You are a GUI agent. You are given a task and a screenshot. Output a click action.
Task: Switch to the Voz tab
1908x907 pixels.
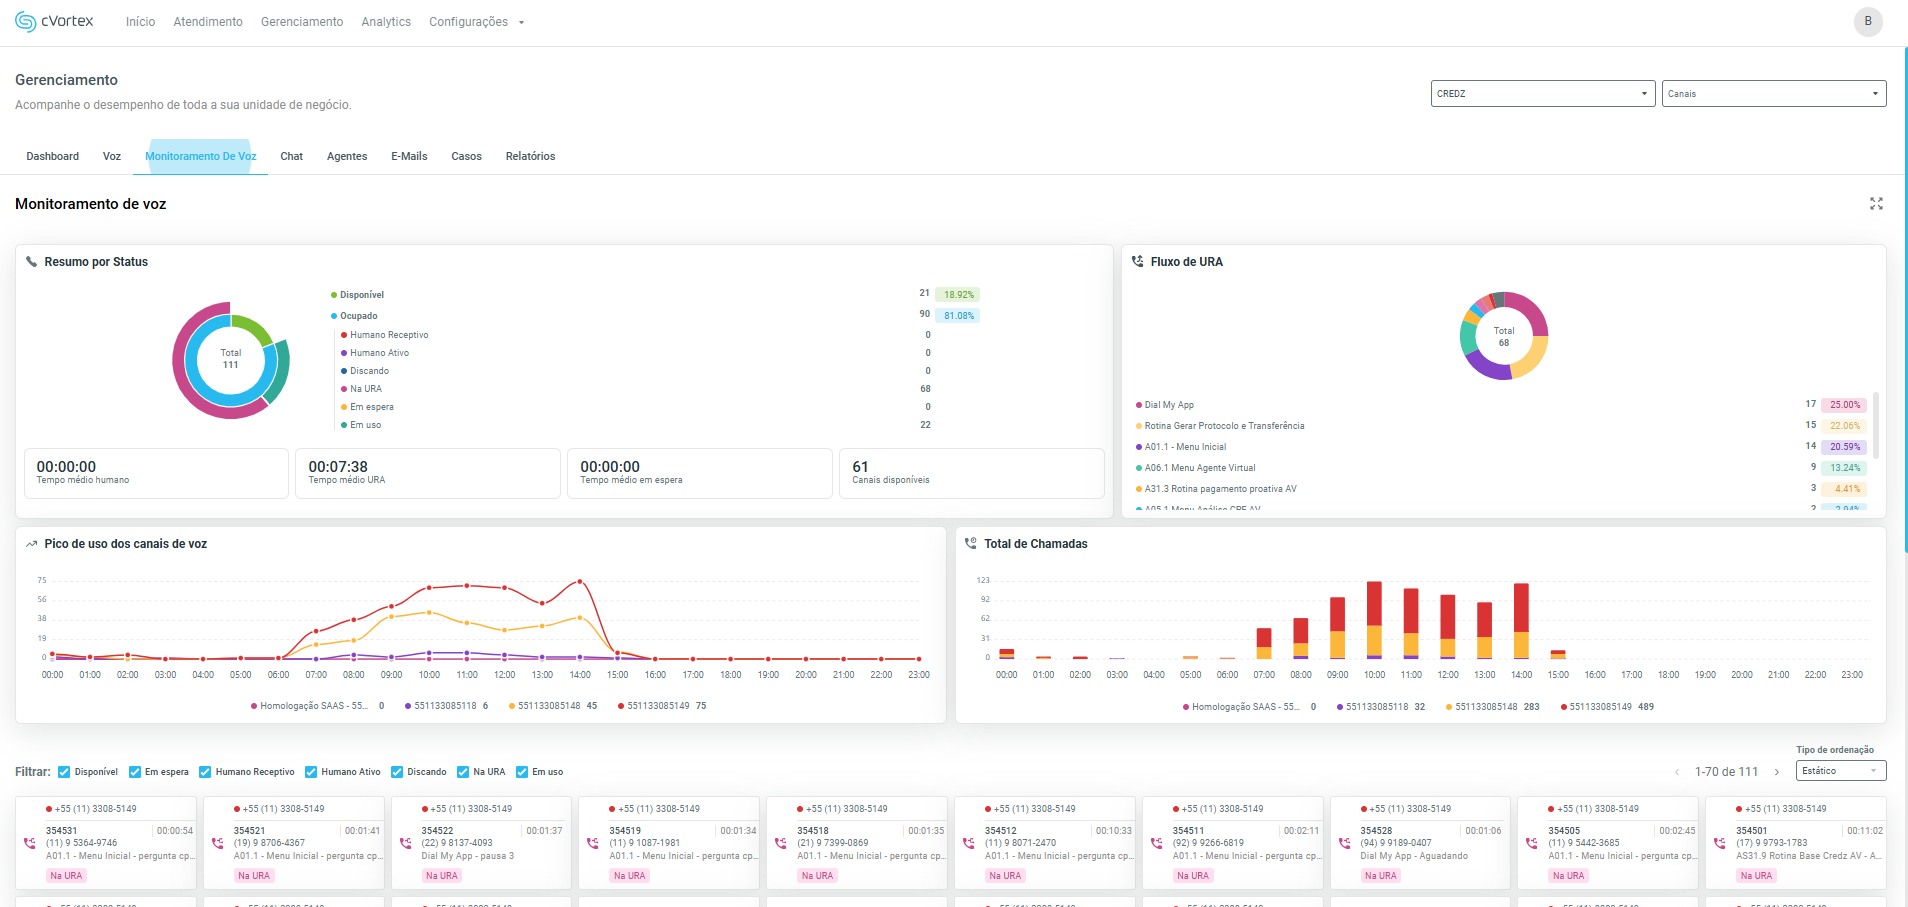point(112,156)
